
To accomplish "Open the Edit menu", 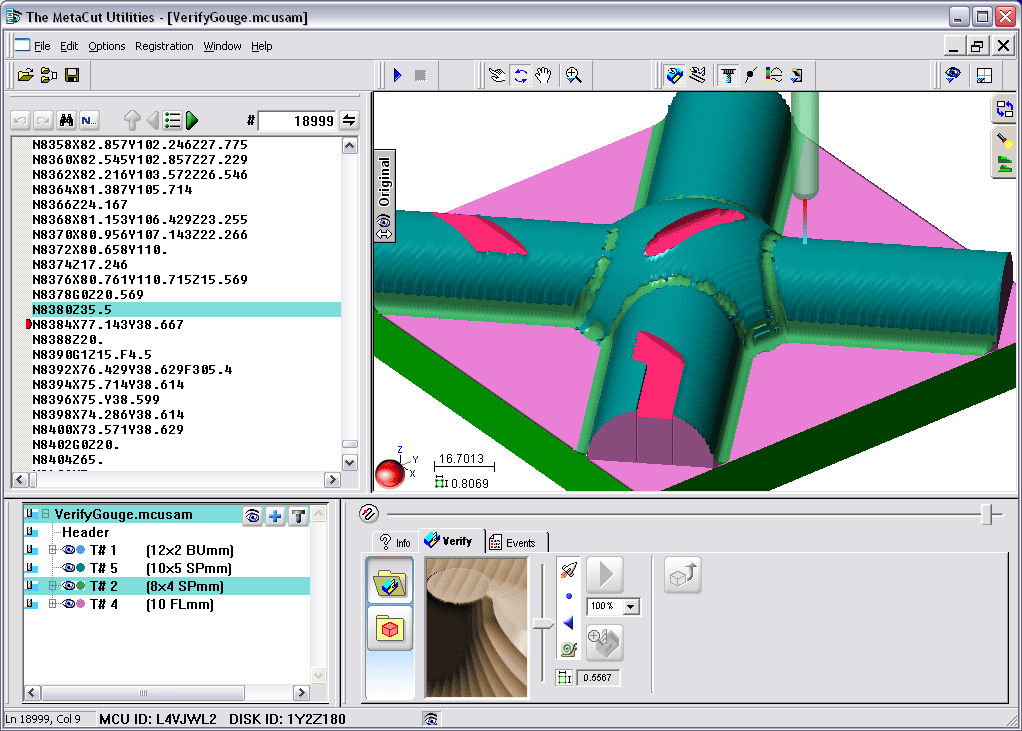I will point(68,46).
